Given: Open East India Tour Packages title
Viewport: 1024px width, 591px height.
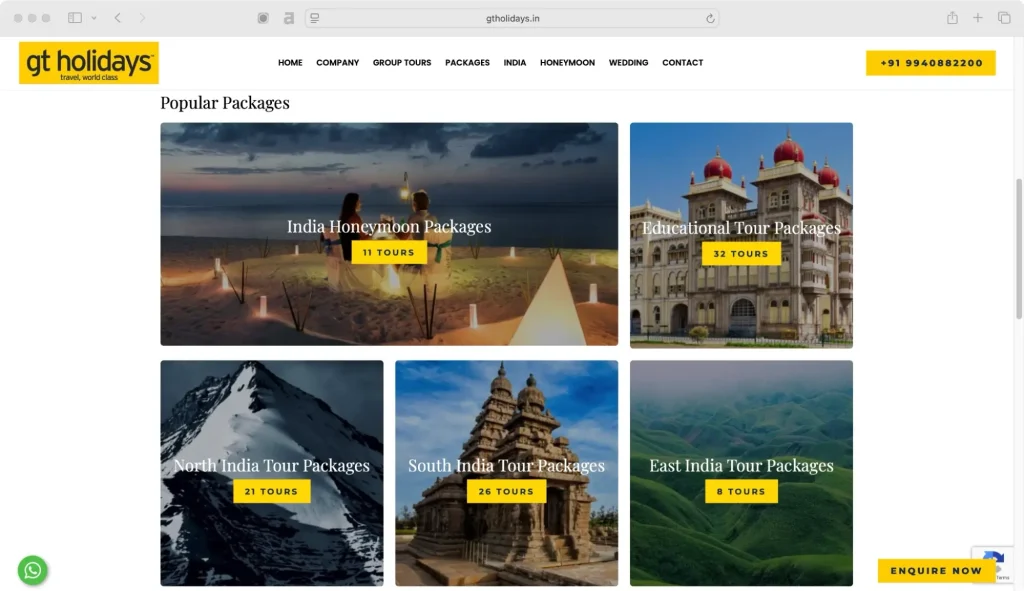Looking at the screenshot, I should [x=741, y=466].
